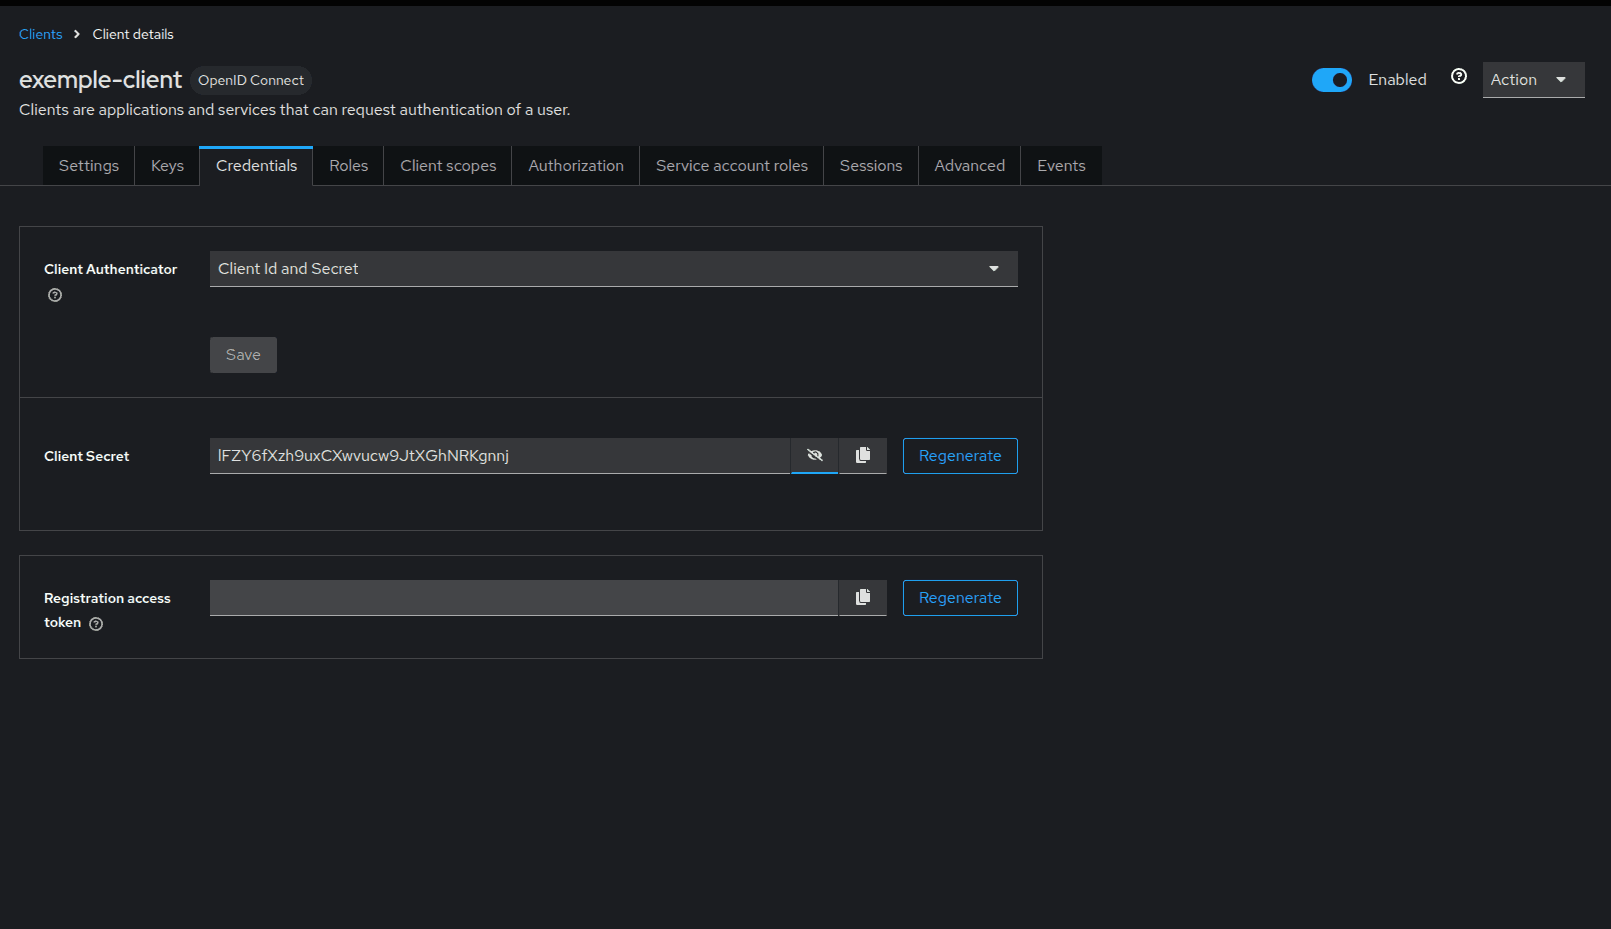
Task: Regenerate the Registration access token
Action: pyautogui.click(x=959, y=597)
